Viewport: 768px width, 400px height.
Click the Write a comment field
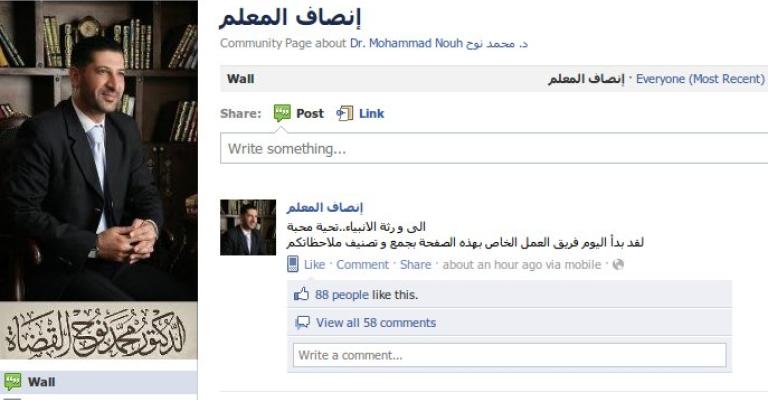coord(509,355)
